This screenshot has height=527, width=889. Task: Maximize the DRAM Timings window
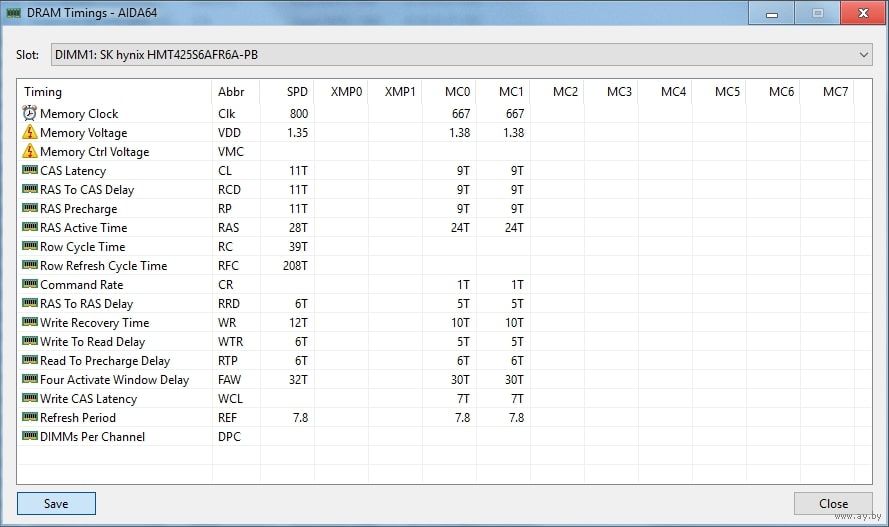(817, 14)
